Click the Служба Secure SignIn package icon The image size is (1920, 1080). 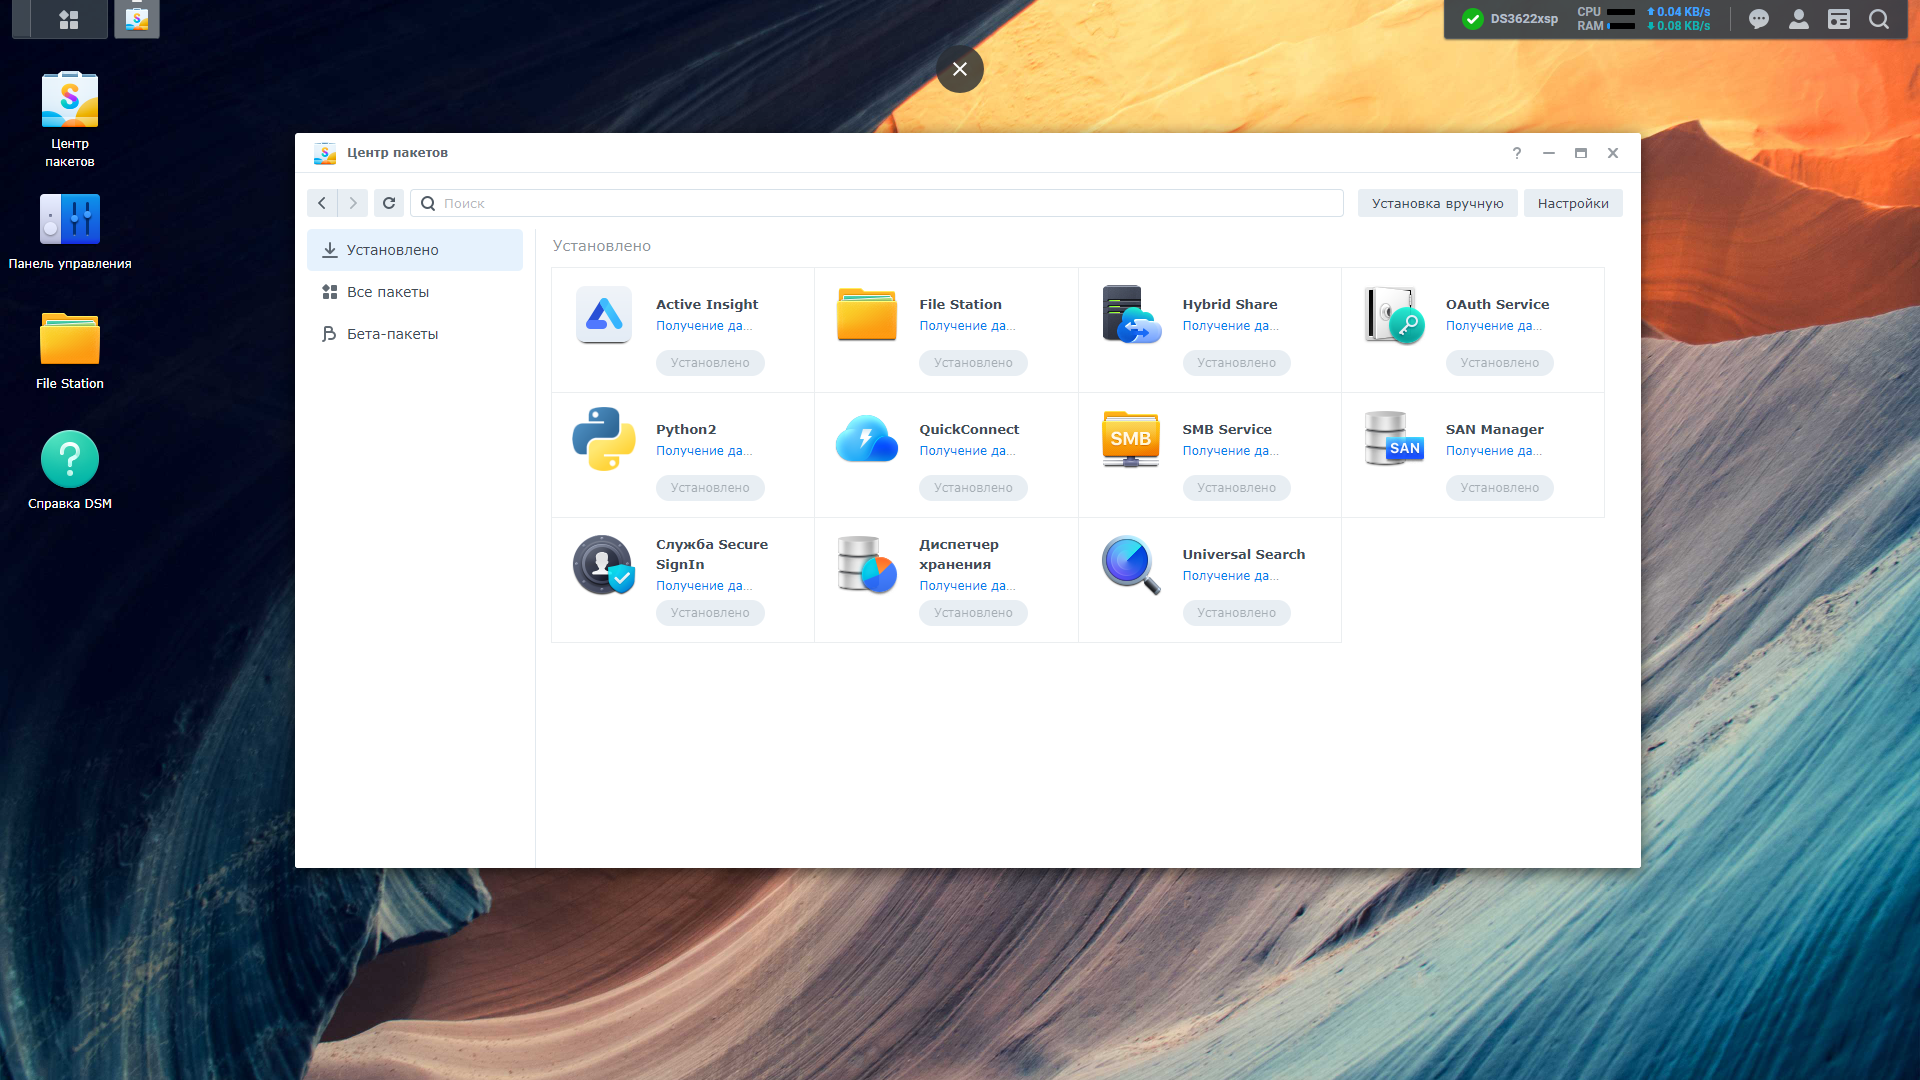coord(604,564)
